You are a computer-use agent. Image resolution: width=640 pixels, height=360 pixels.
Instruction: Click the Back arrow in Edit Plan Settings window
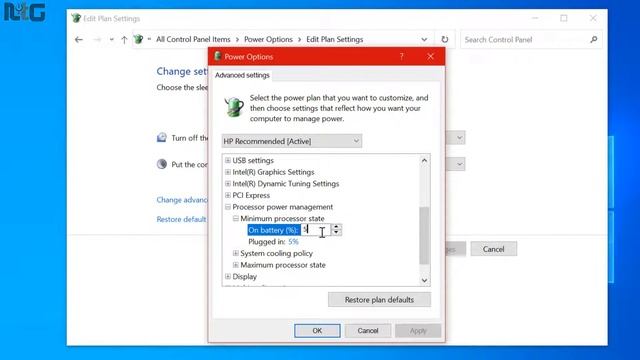79,40
